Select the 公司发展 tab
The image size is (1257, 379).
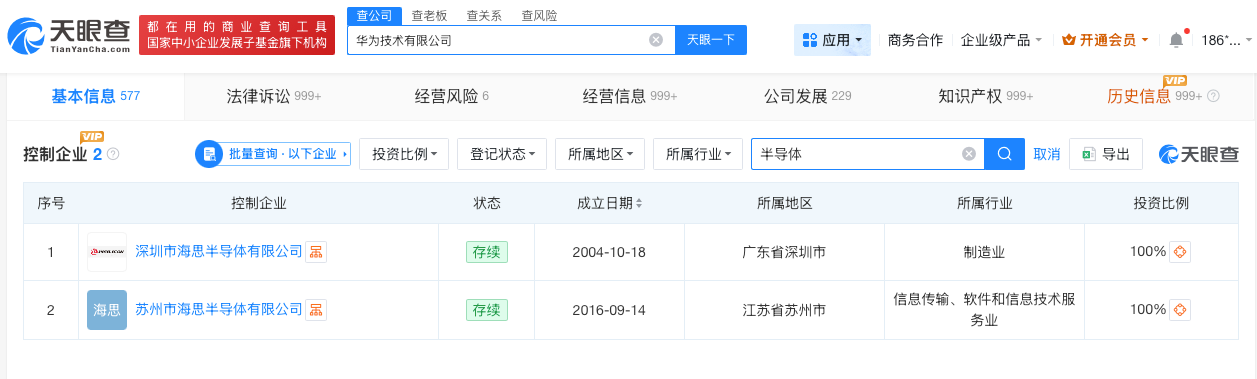pos(807,97)
